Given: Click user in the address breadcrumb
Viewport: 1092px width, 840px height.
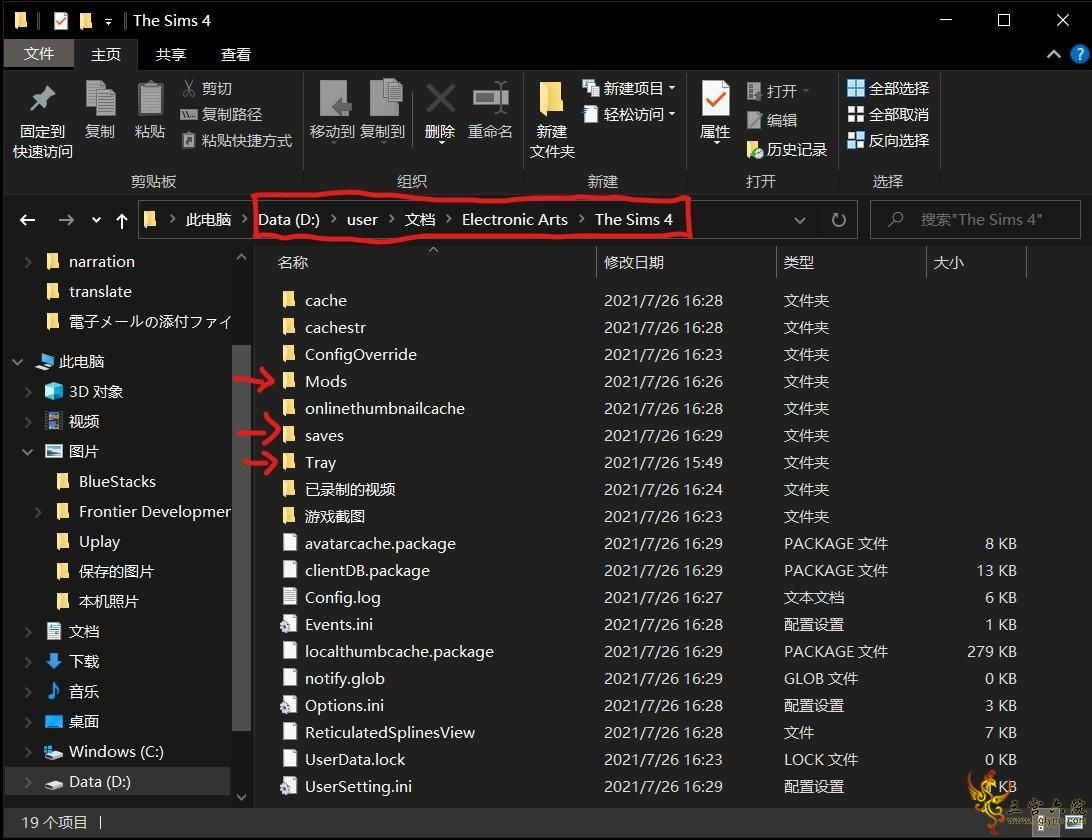Looking at the screenshot, I should pos(362,219).
